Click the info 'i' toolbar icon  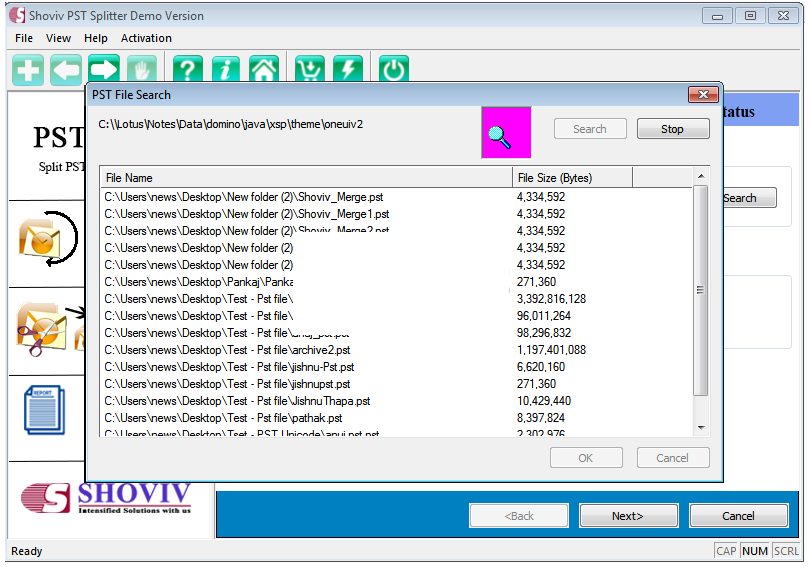coord(226,69)
